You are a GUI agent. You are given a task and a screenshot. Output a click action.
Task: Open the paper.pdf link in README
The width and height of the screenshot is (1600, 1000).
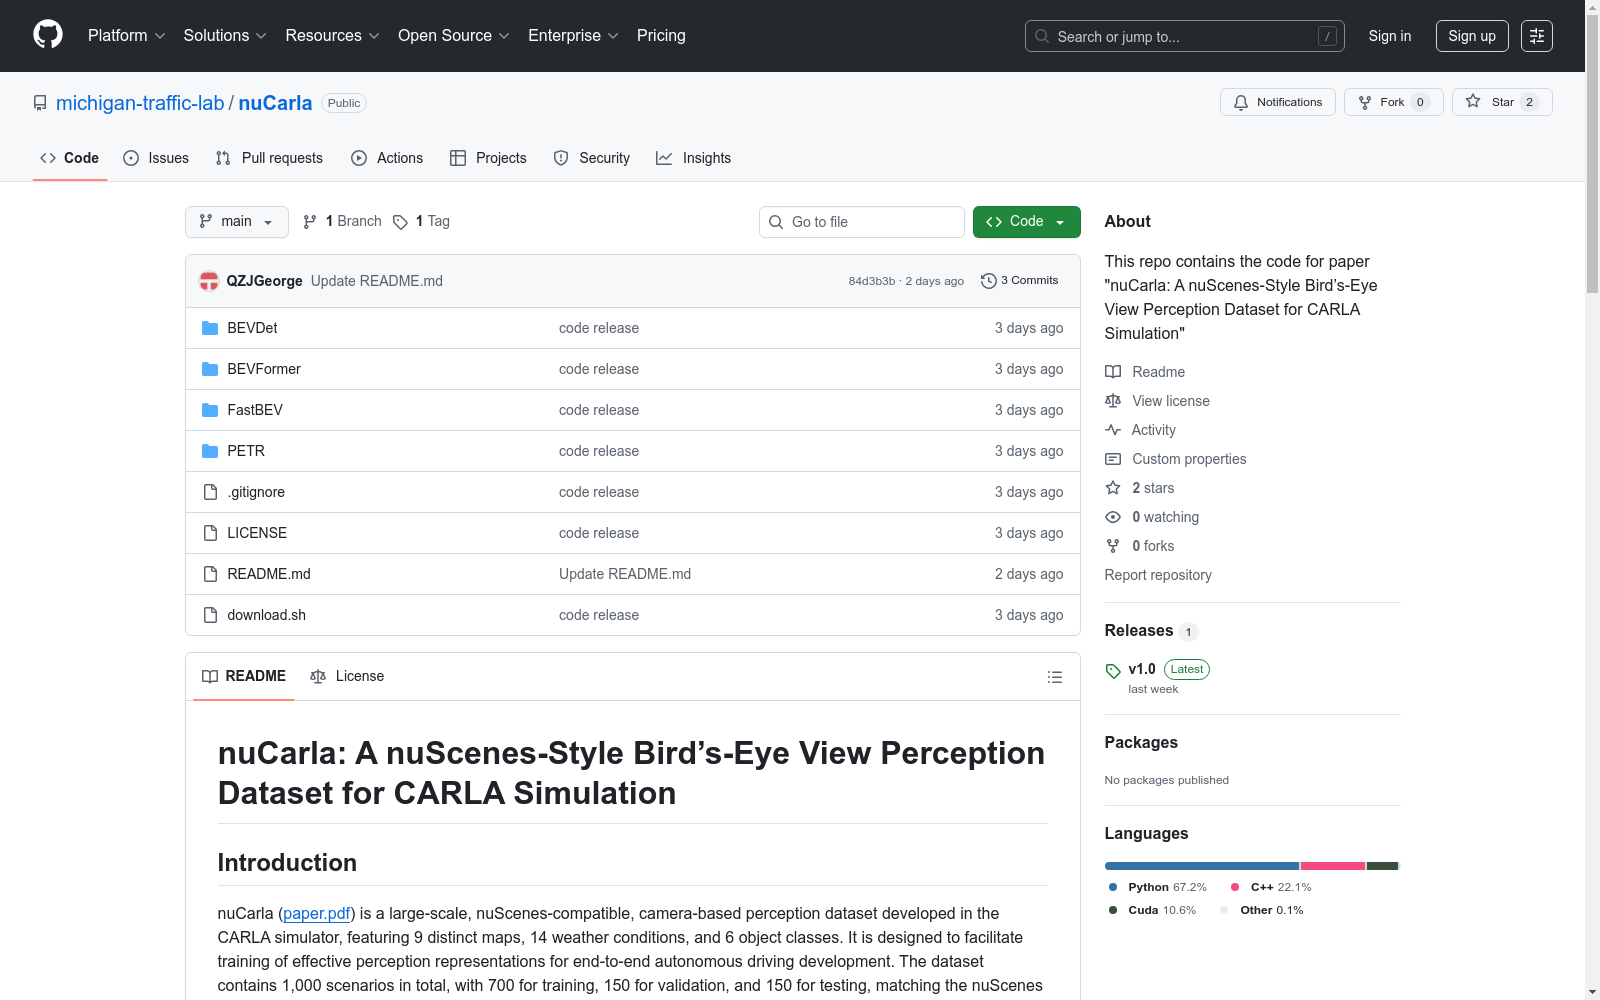[x=317, y=913]
